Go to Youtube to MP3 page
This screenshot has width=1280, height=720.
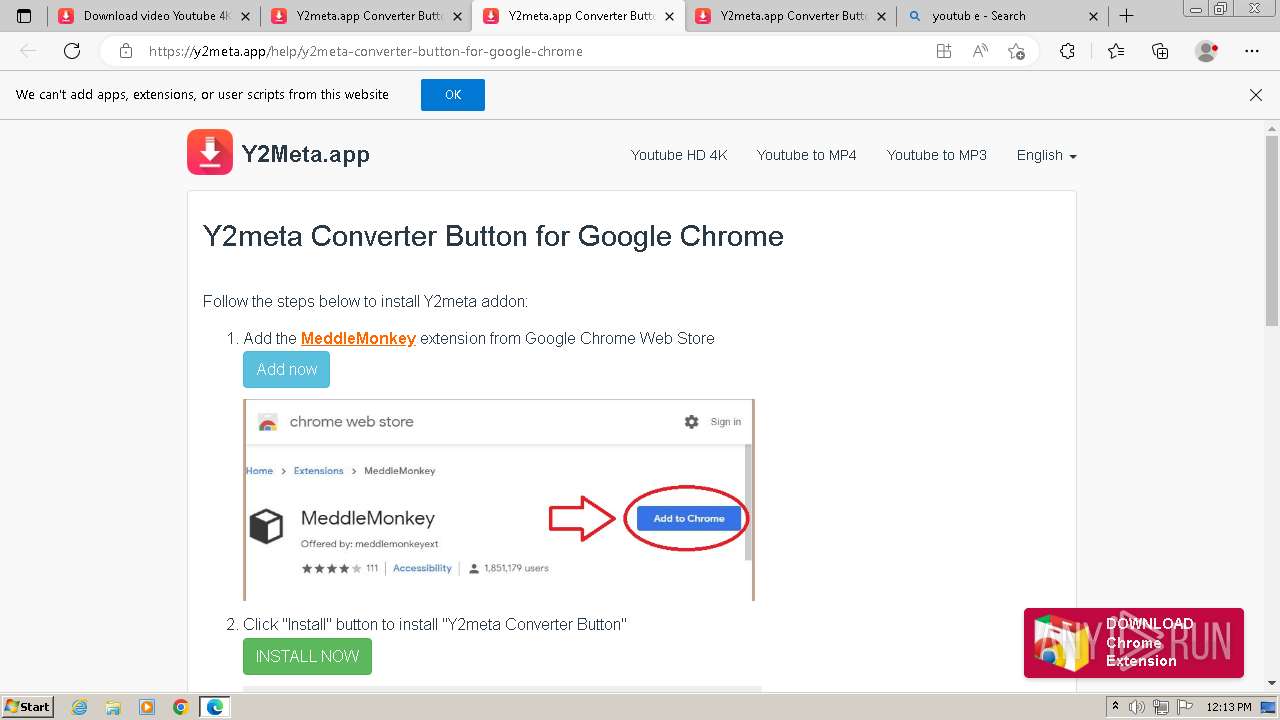[x=936, y=155]
